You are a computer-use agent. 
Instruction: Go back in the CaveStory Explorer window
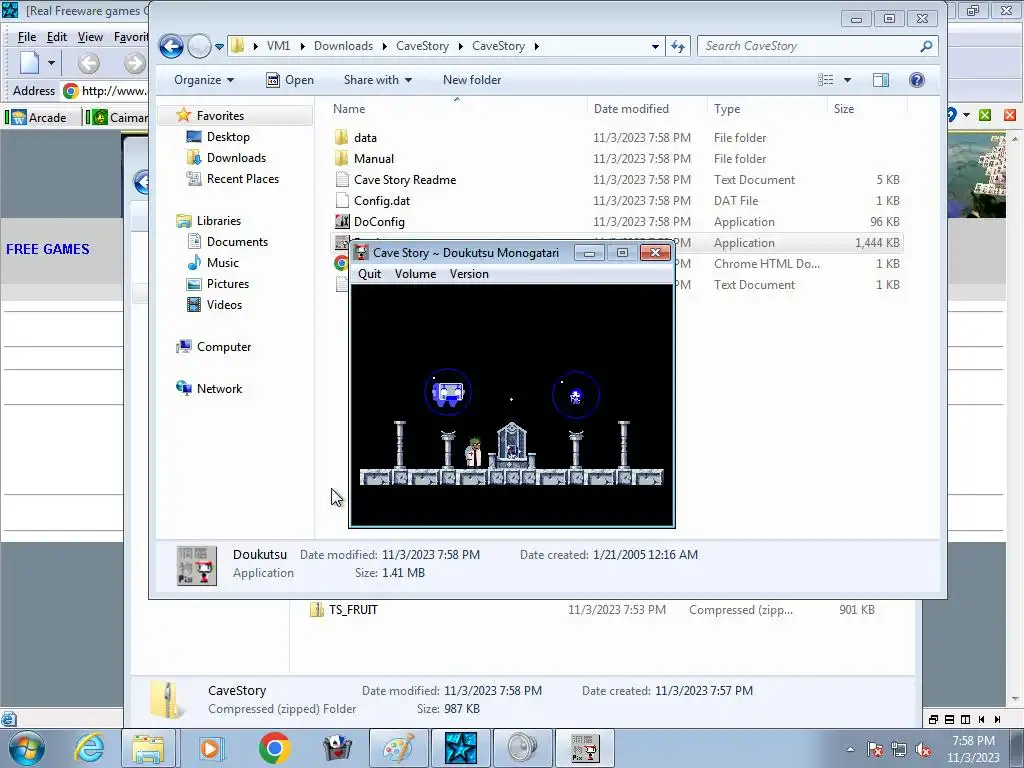[171, 46]
